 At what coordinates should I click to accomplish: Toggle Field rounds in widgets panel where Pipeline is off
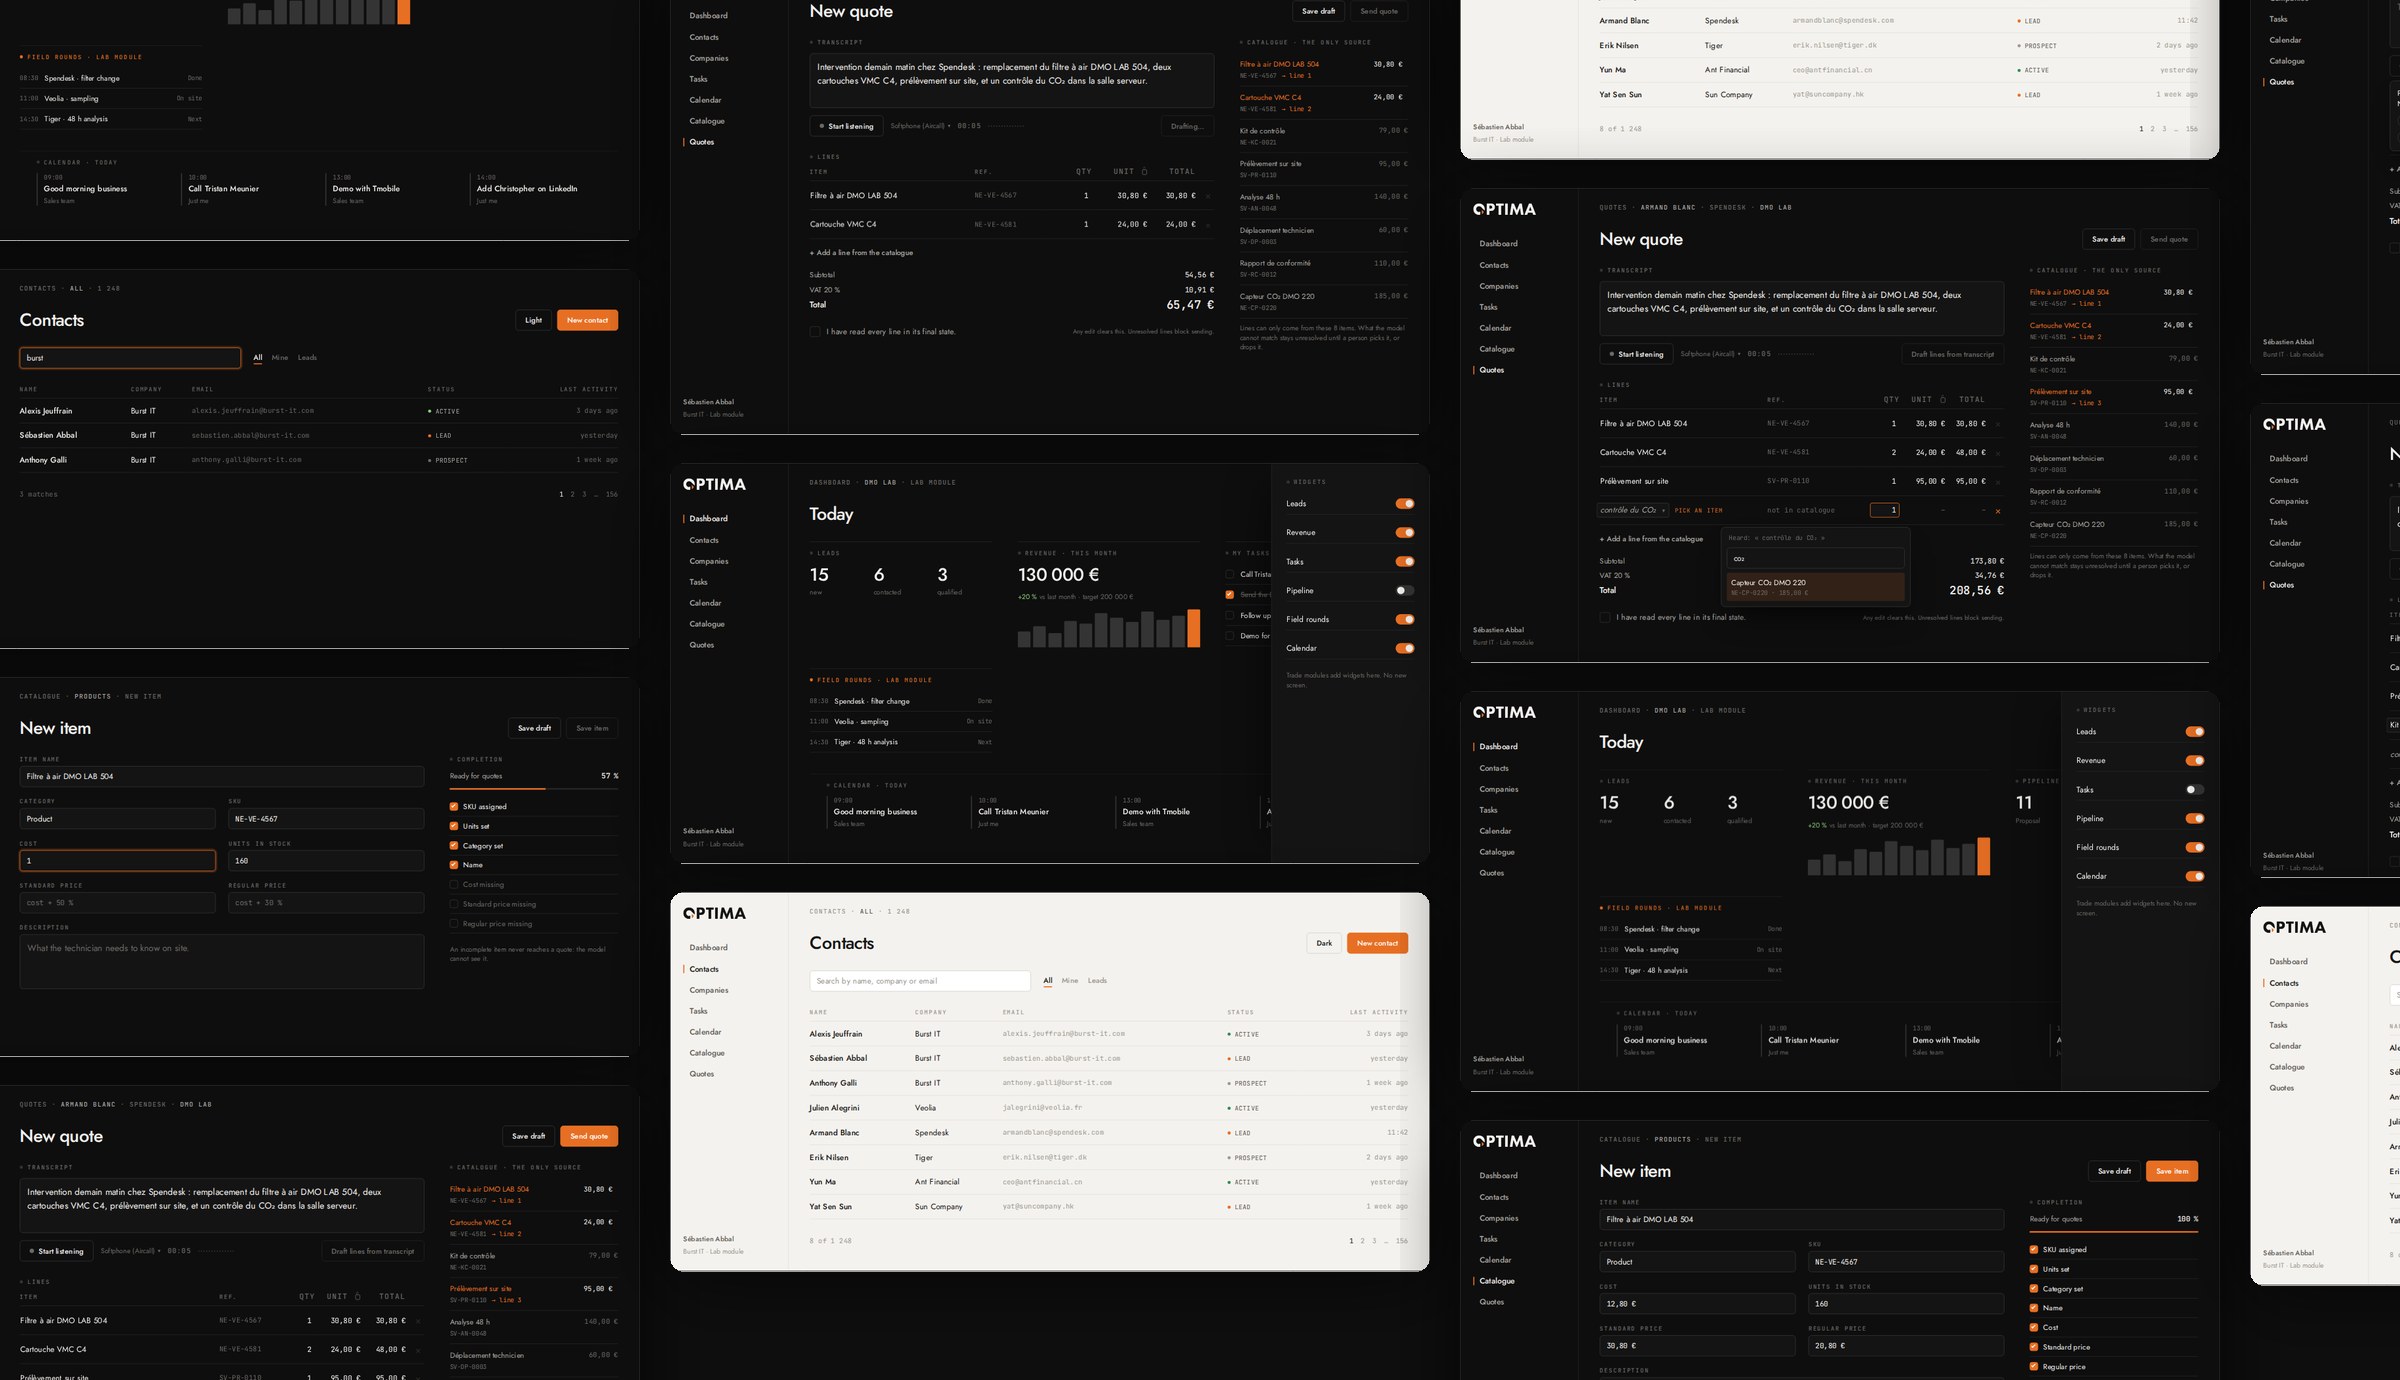coord(1405,619)
